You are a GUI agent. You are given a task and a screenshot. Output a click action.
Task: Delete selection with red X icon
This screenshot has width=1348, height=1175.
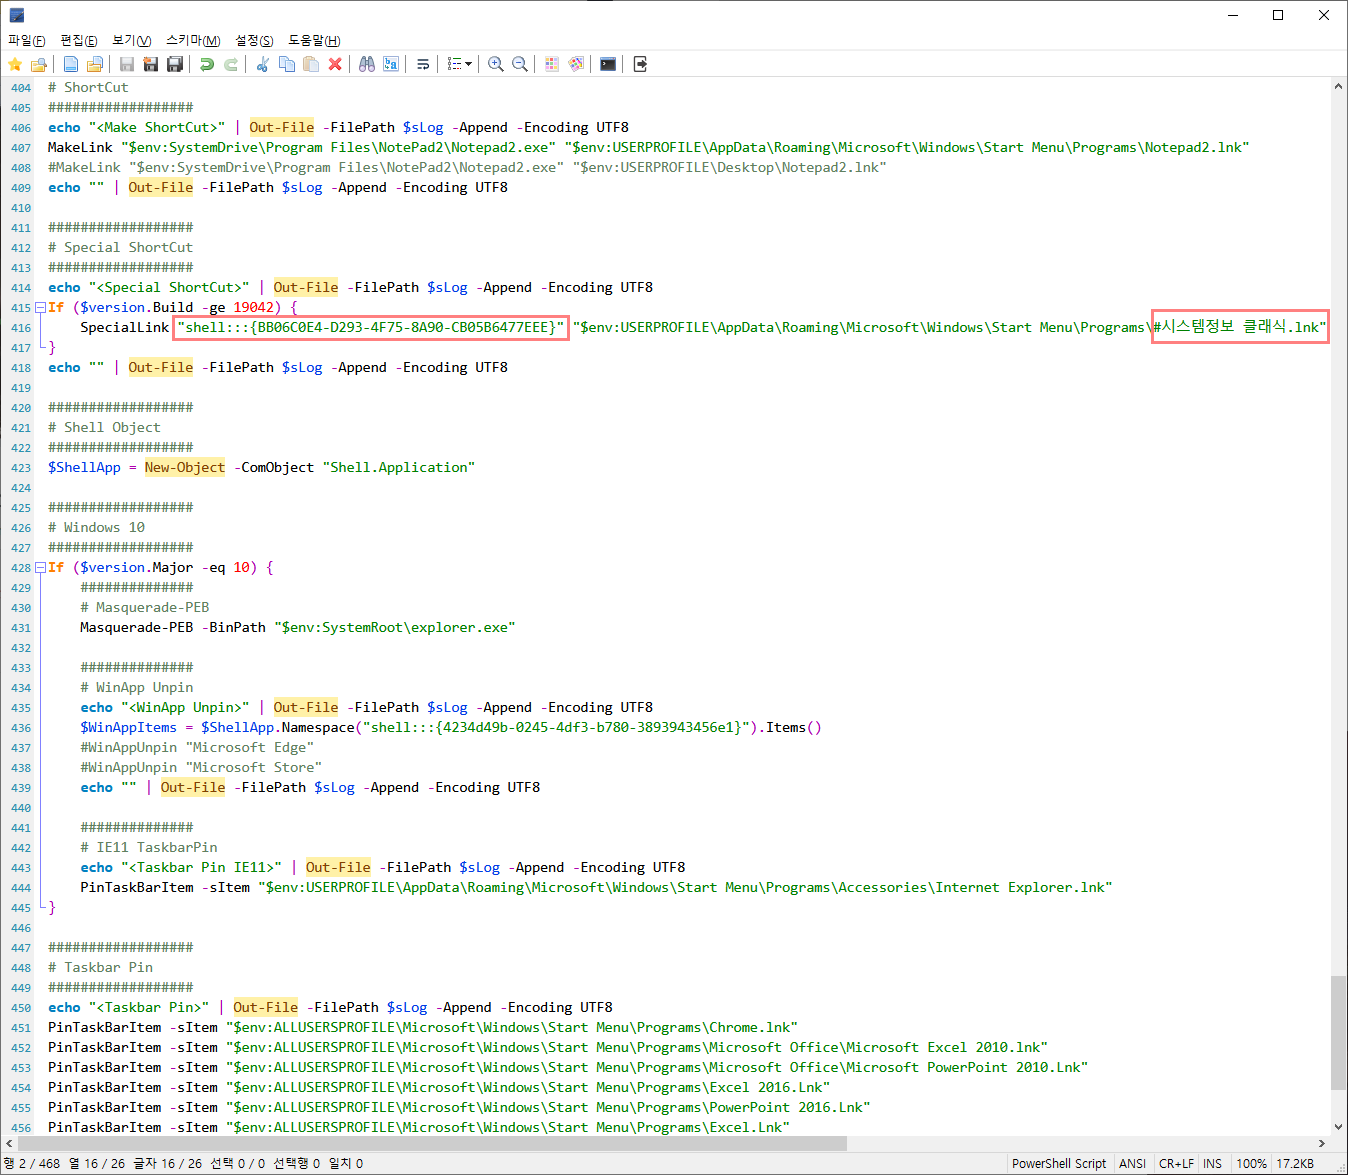tap(335, 64)
